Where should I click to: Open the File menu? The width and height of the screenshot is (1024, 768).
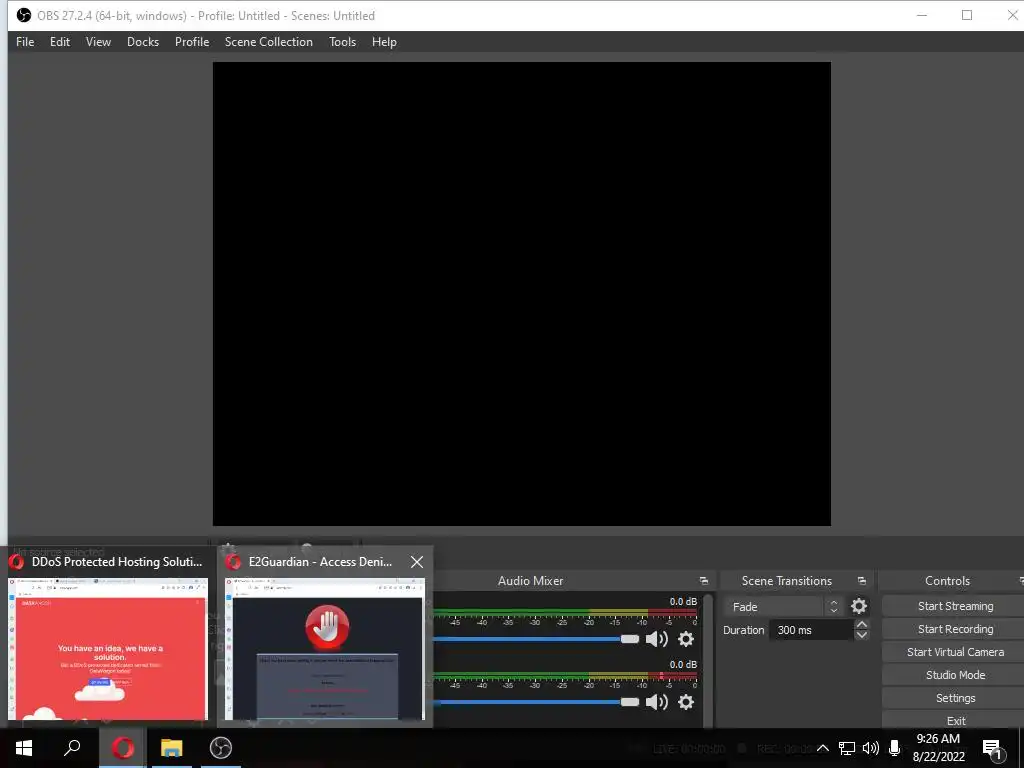tap(25, 42)
